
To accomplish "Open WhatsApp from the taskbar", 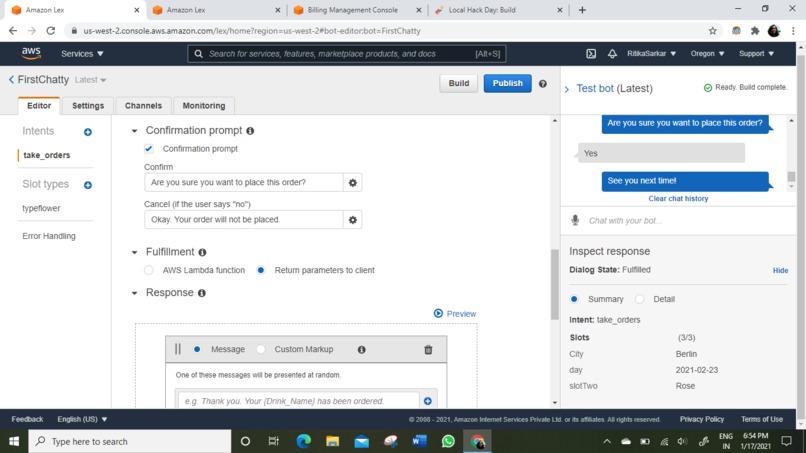I will 448,441.
